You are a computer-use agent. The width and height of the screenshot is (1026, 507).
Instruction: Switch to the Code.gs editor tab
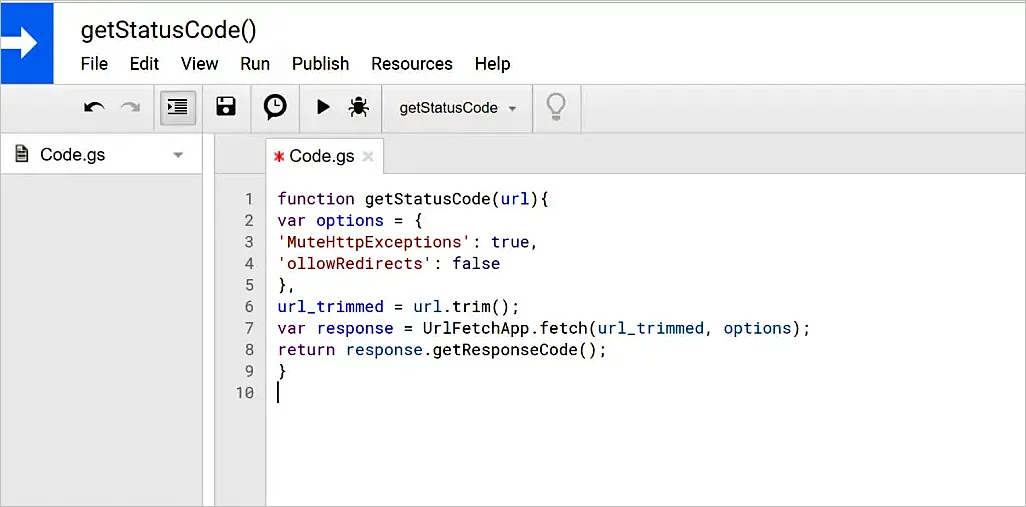(x=322, y=156)
